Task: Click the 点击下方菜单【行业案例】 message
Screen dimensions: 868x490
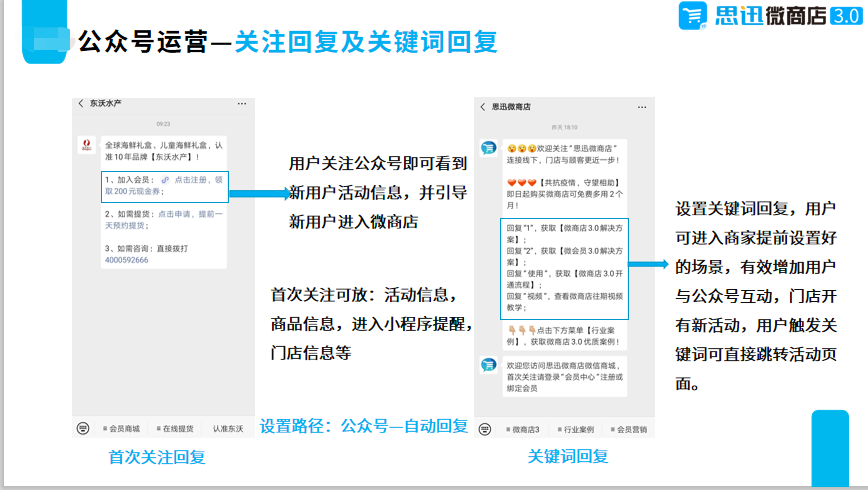Action: 564,336
